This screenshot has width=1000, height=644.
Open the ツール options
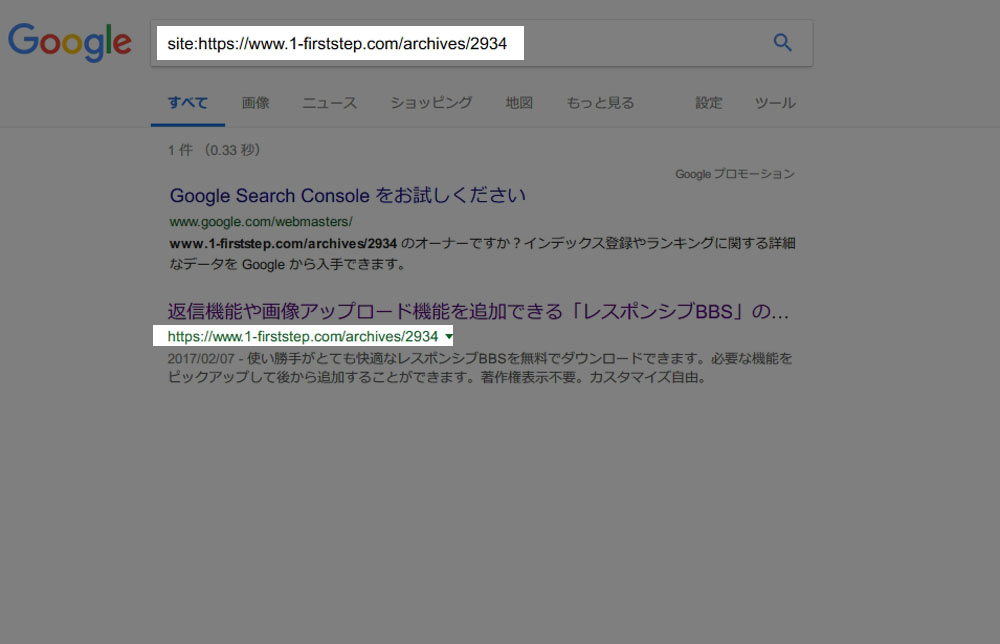(775, 103)
